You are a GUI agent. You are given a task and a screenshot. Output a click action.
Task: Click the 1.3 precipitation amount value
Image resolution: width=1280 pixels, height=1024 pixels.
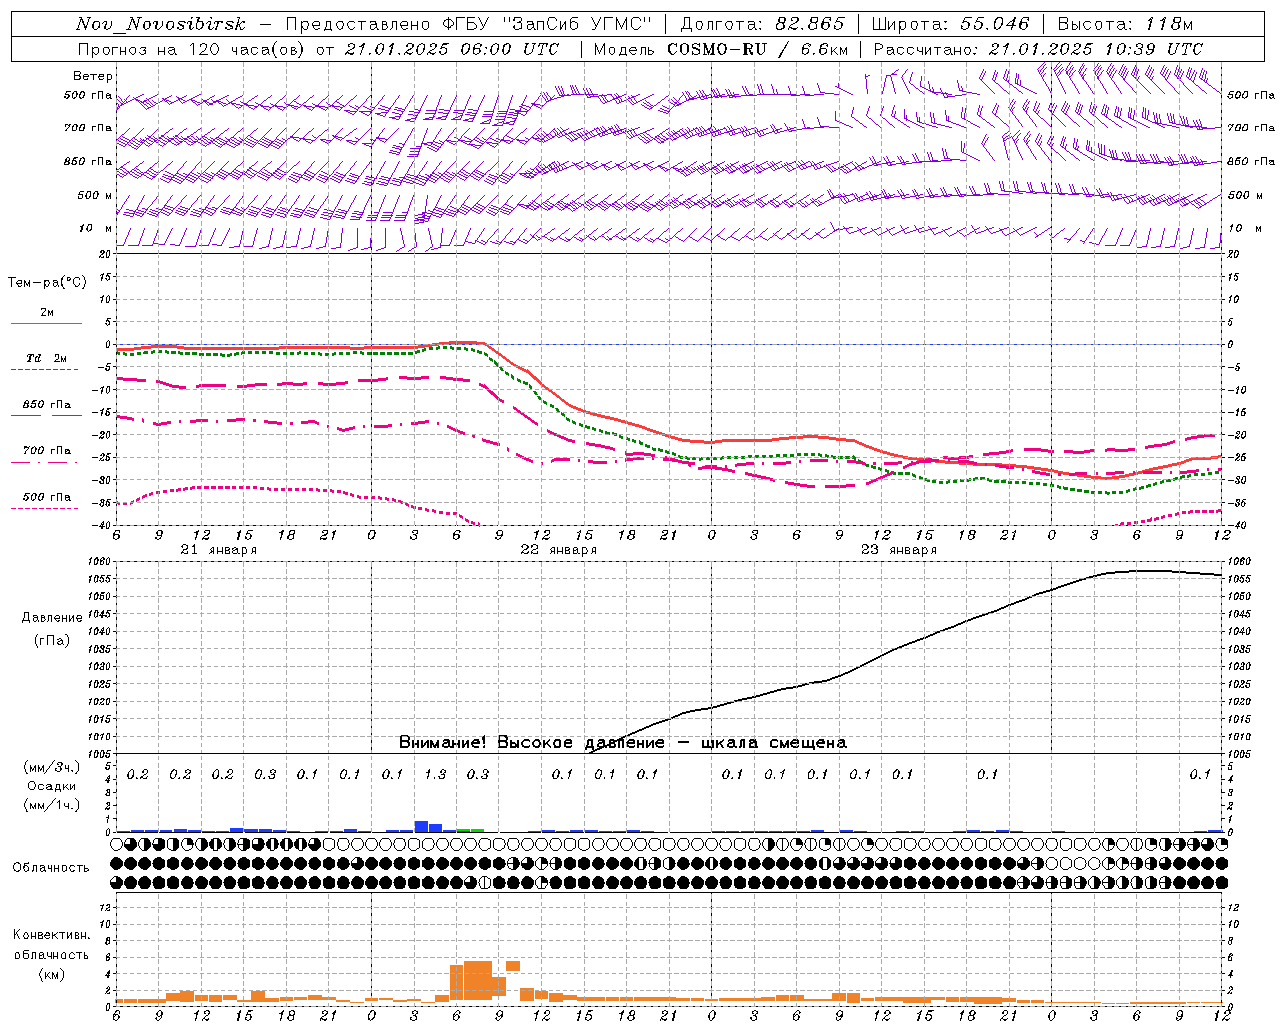[435, 774]
